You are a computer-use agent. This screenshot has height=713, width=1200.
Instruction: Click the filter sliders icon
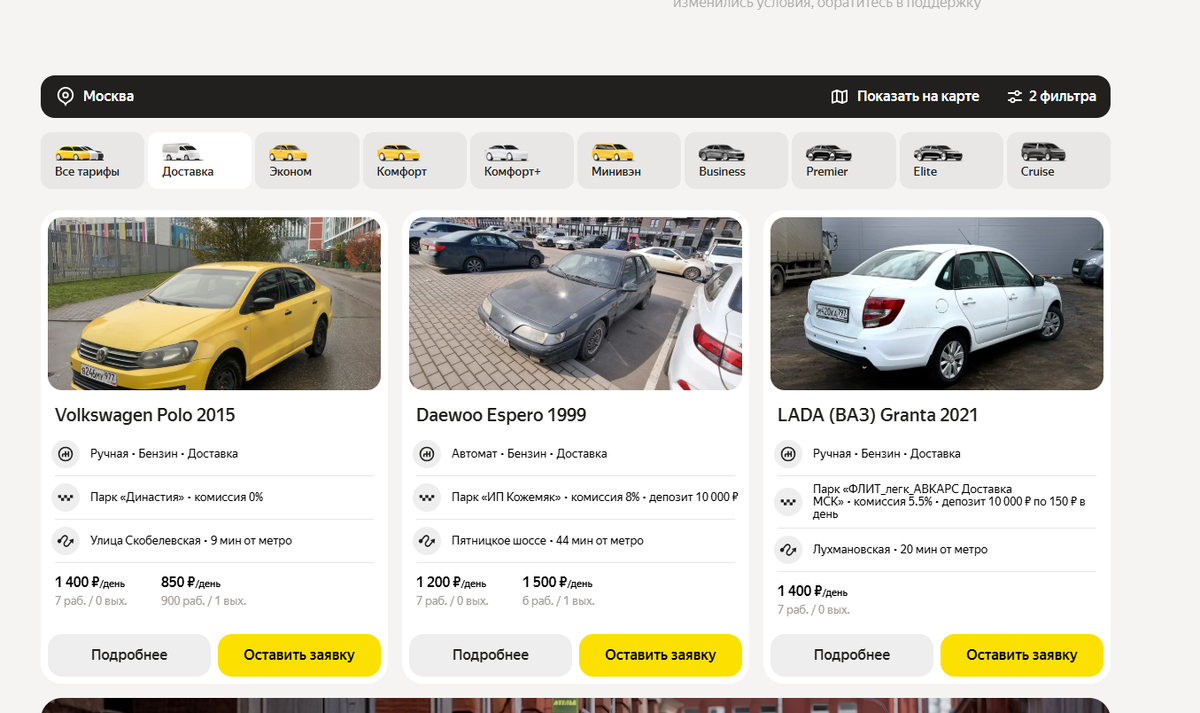tap(1015, 97)
